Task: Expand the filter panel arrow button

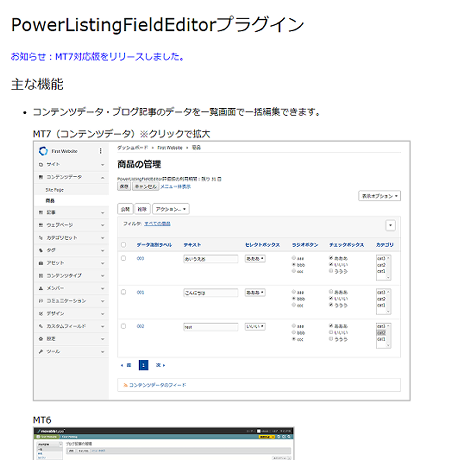Action: (x=390, y=225)
